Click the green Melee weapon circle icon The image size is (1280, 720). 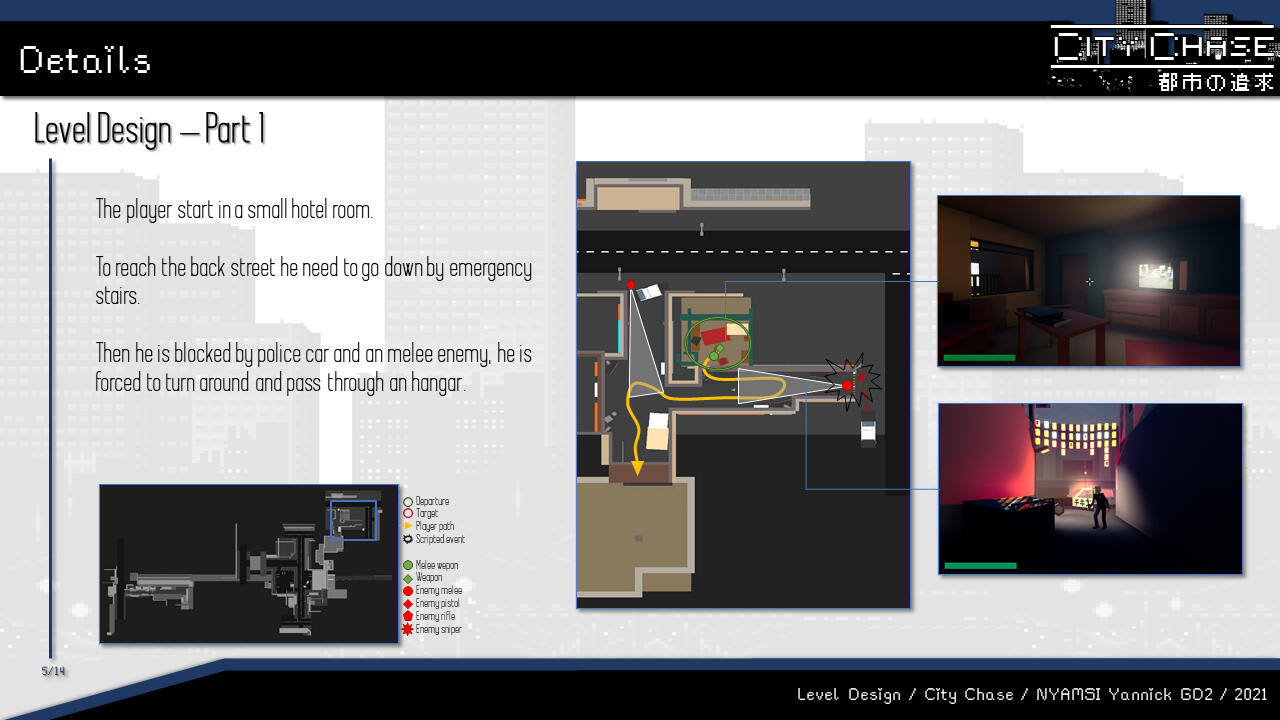click(408, 566)
